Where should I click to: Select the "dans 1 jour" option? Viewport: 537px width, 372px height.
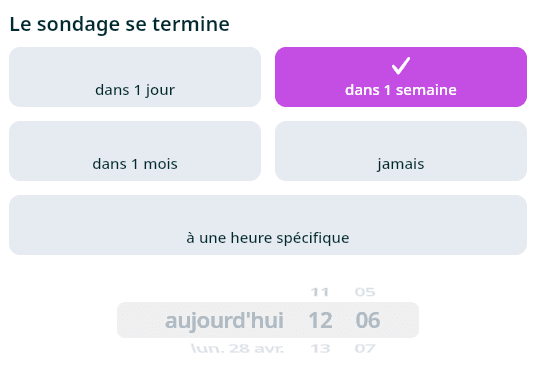(135, 77)
